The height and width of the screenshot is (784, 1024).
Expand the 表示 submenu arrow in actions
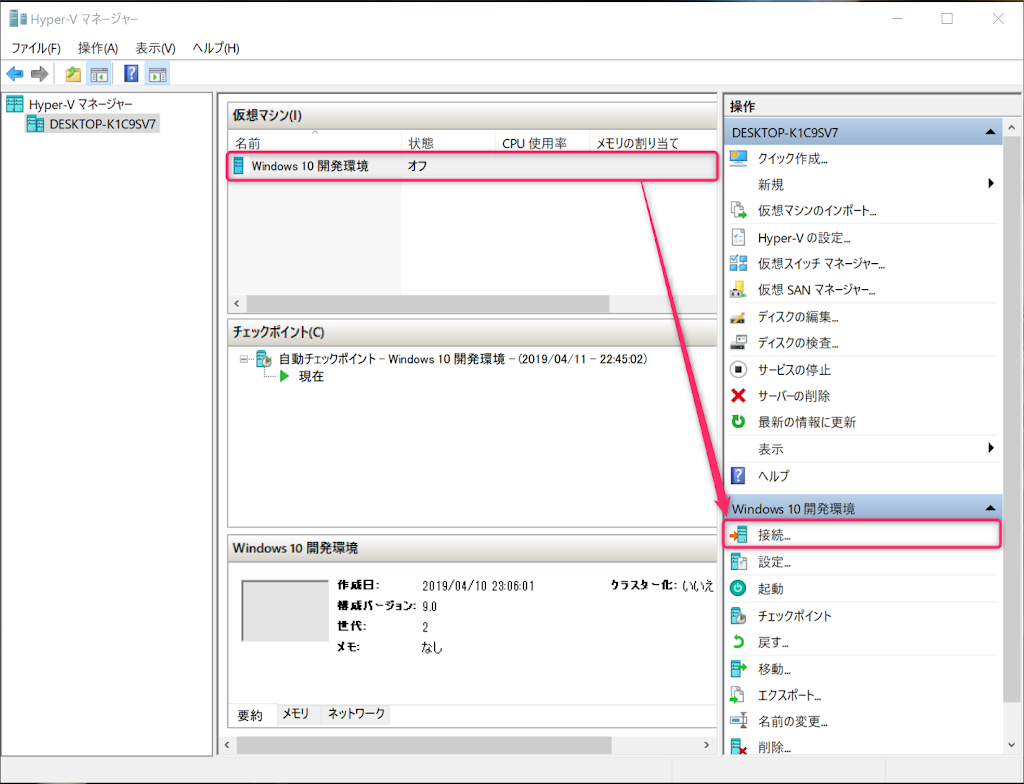click(991, 448)
